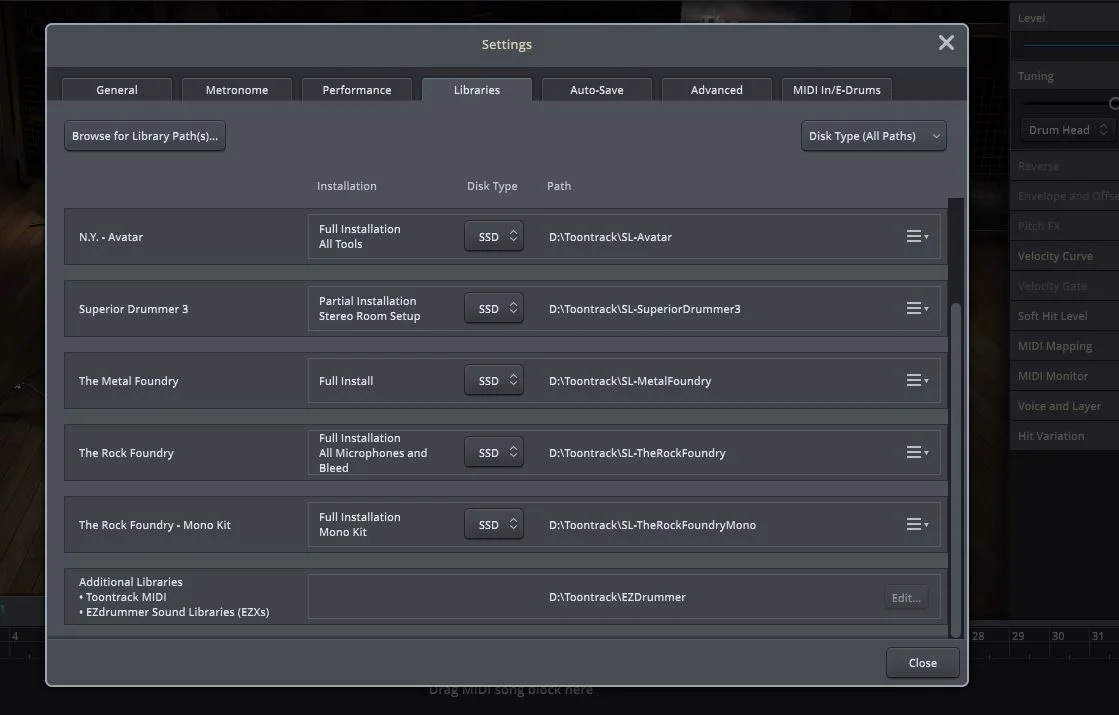The width and height of the screenshot is (1119, 715).
Task: Open Superior Drummer 3 path options menu icon
Action: pos(917,308)
